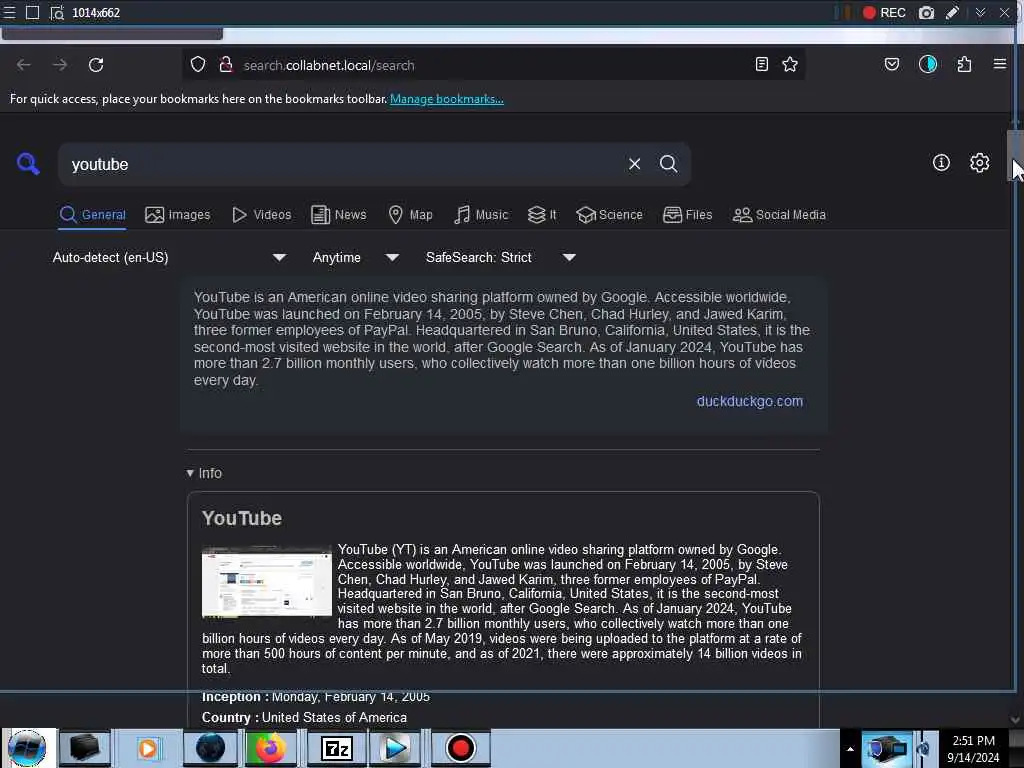Toggle reader view icon in address bar

coord(761,64)
